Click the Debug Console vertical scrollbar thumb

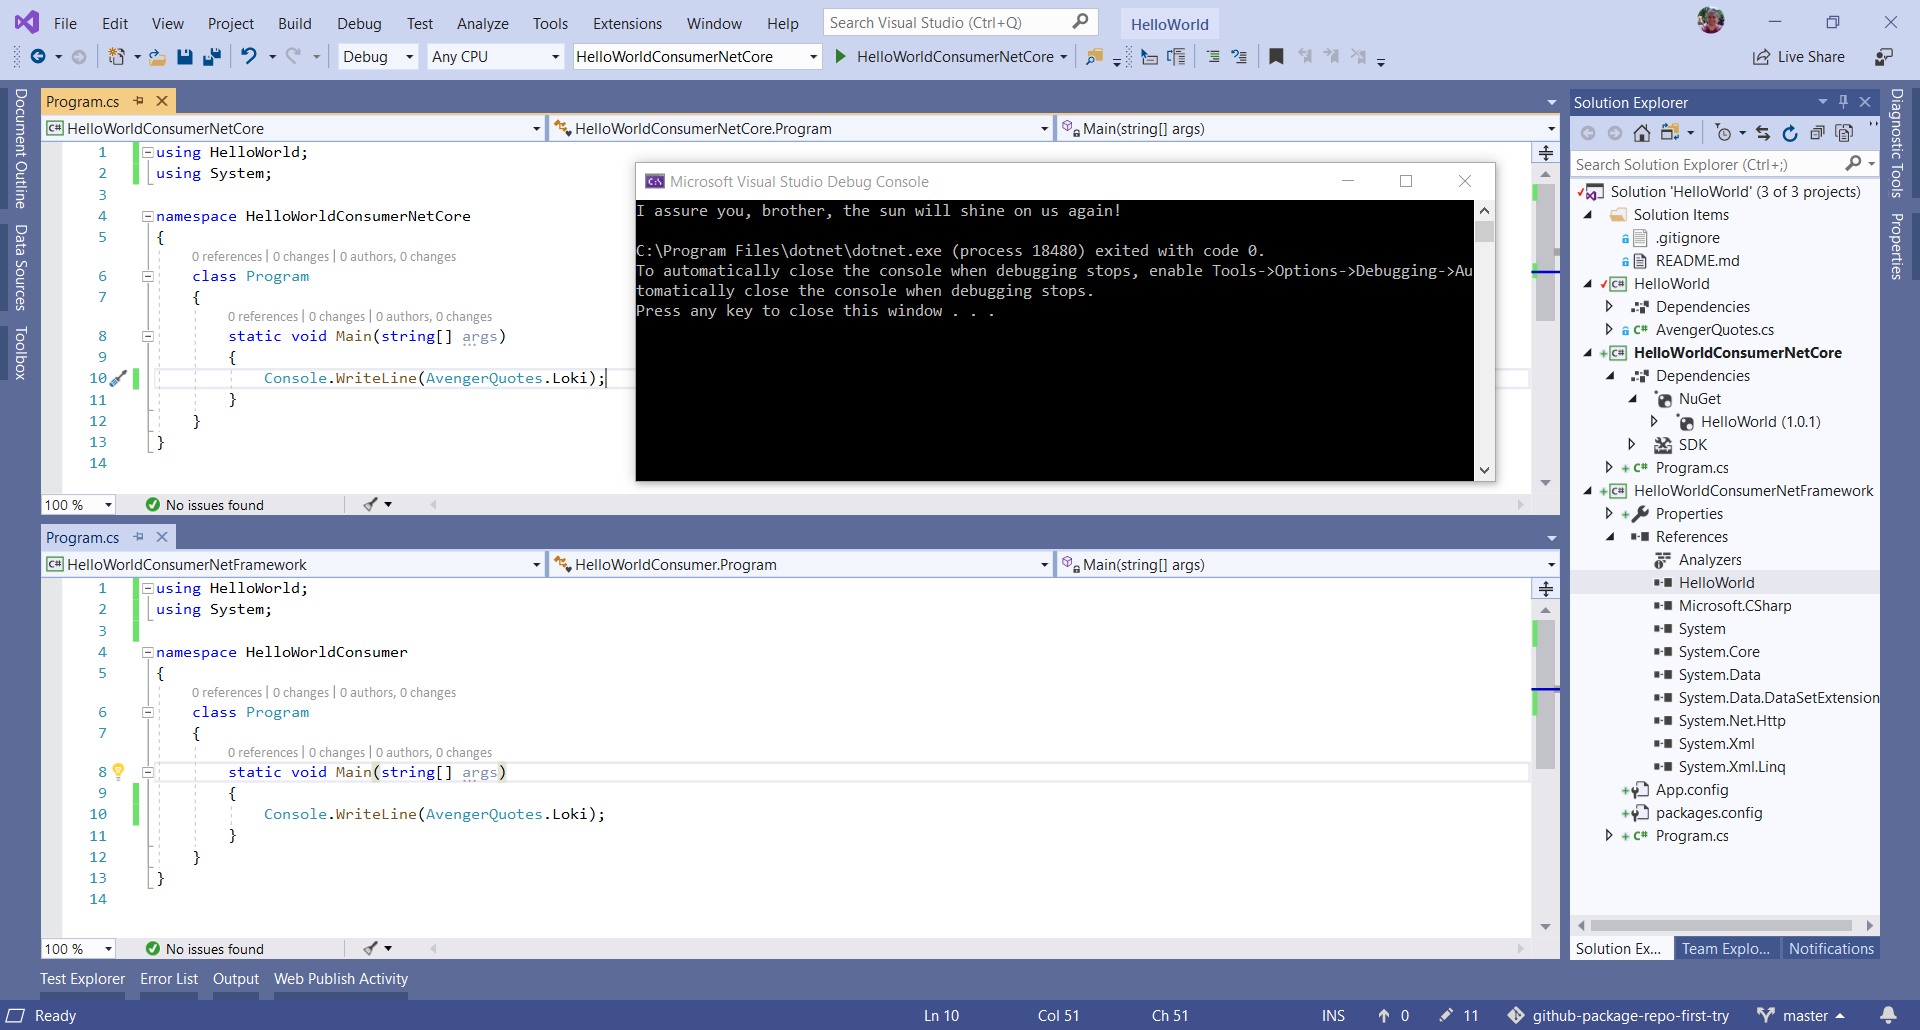pyautogui.click(x=1484, y=232)
